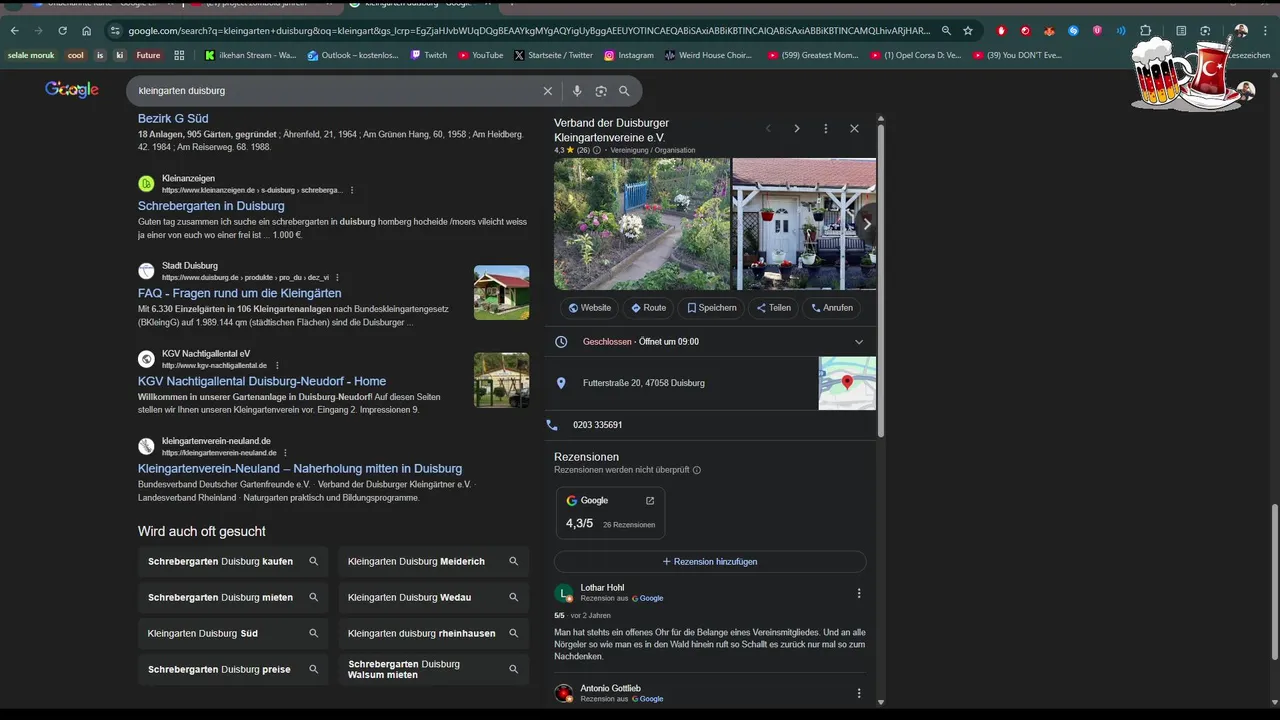Save the place with Speichern
The height and width of the screenshot is (720, 1280).
711,308
